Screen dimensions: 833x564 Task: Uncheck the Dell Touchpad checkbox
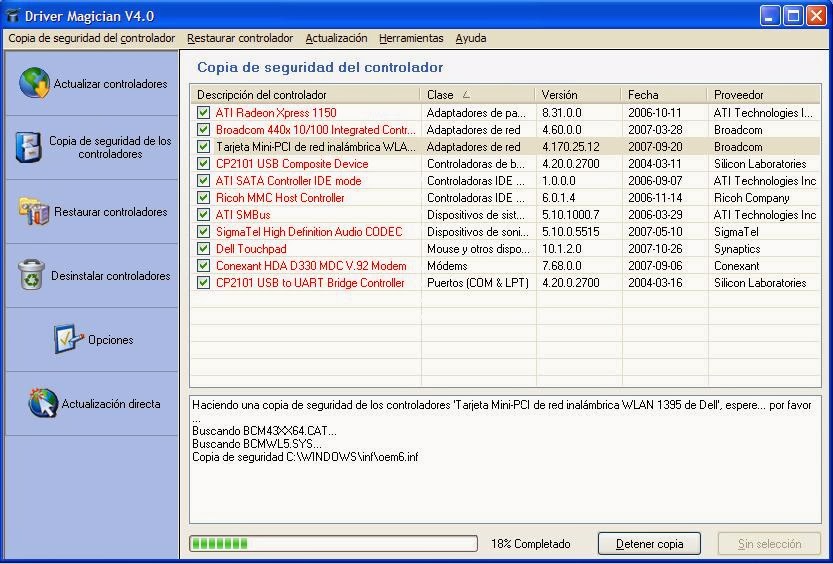(x=203, y=249)
